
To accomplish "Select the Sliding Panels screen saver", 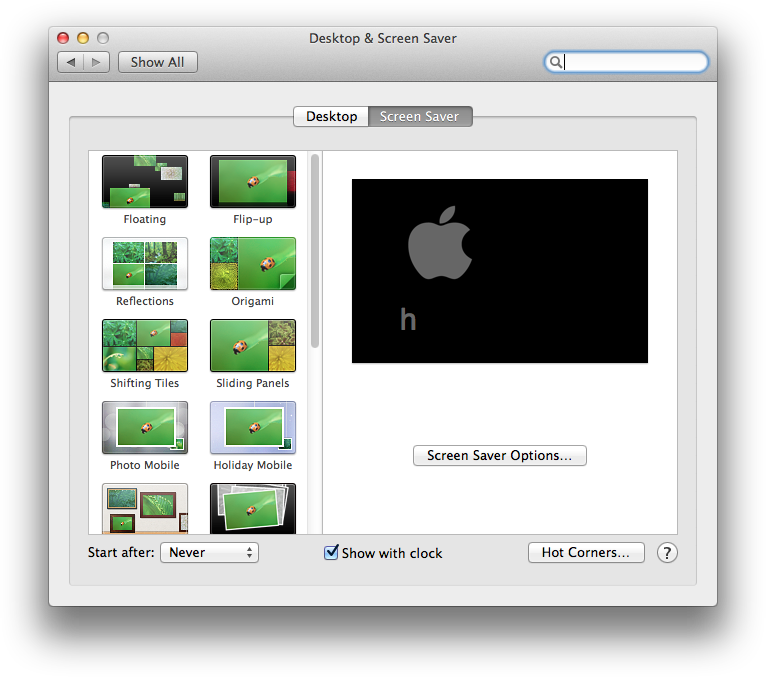I will click(x=252, y=346).
